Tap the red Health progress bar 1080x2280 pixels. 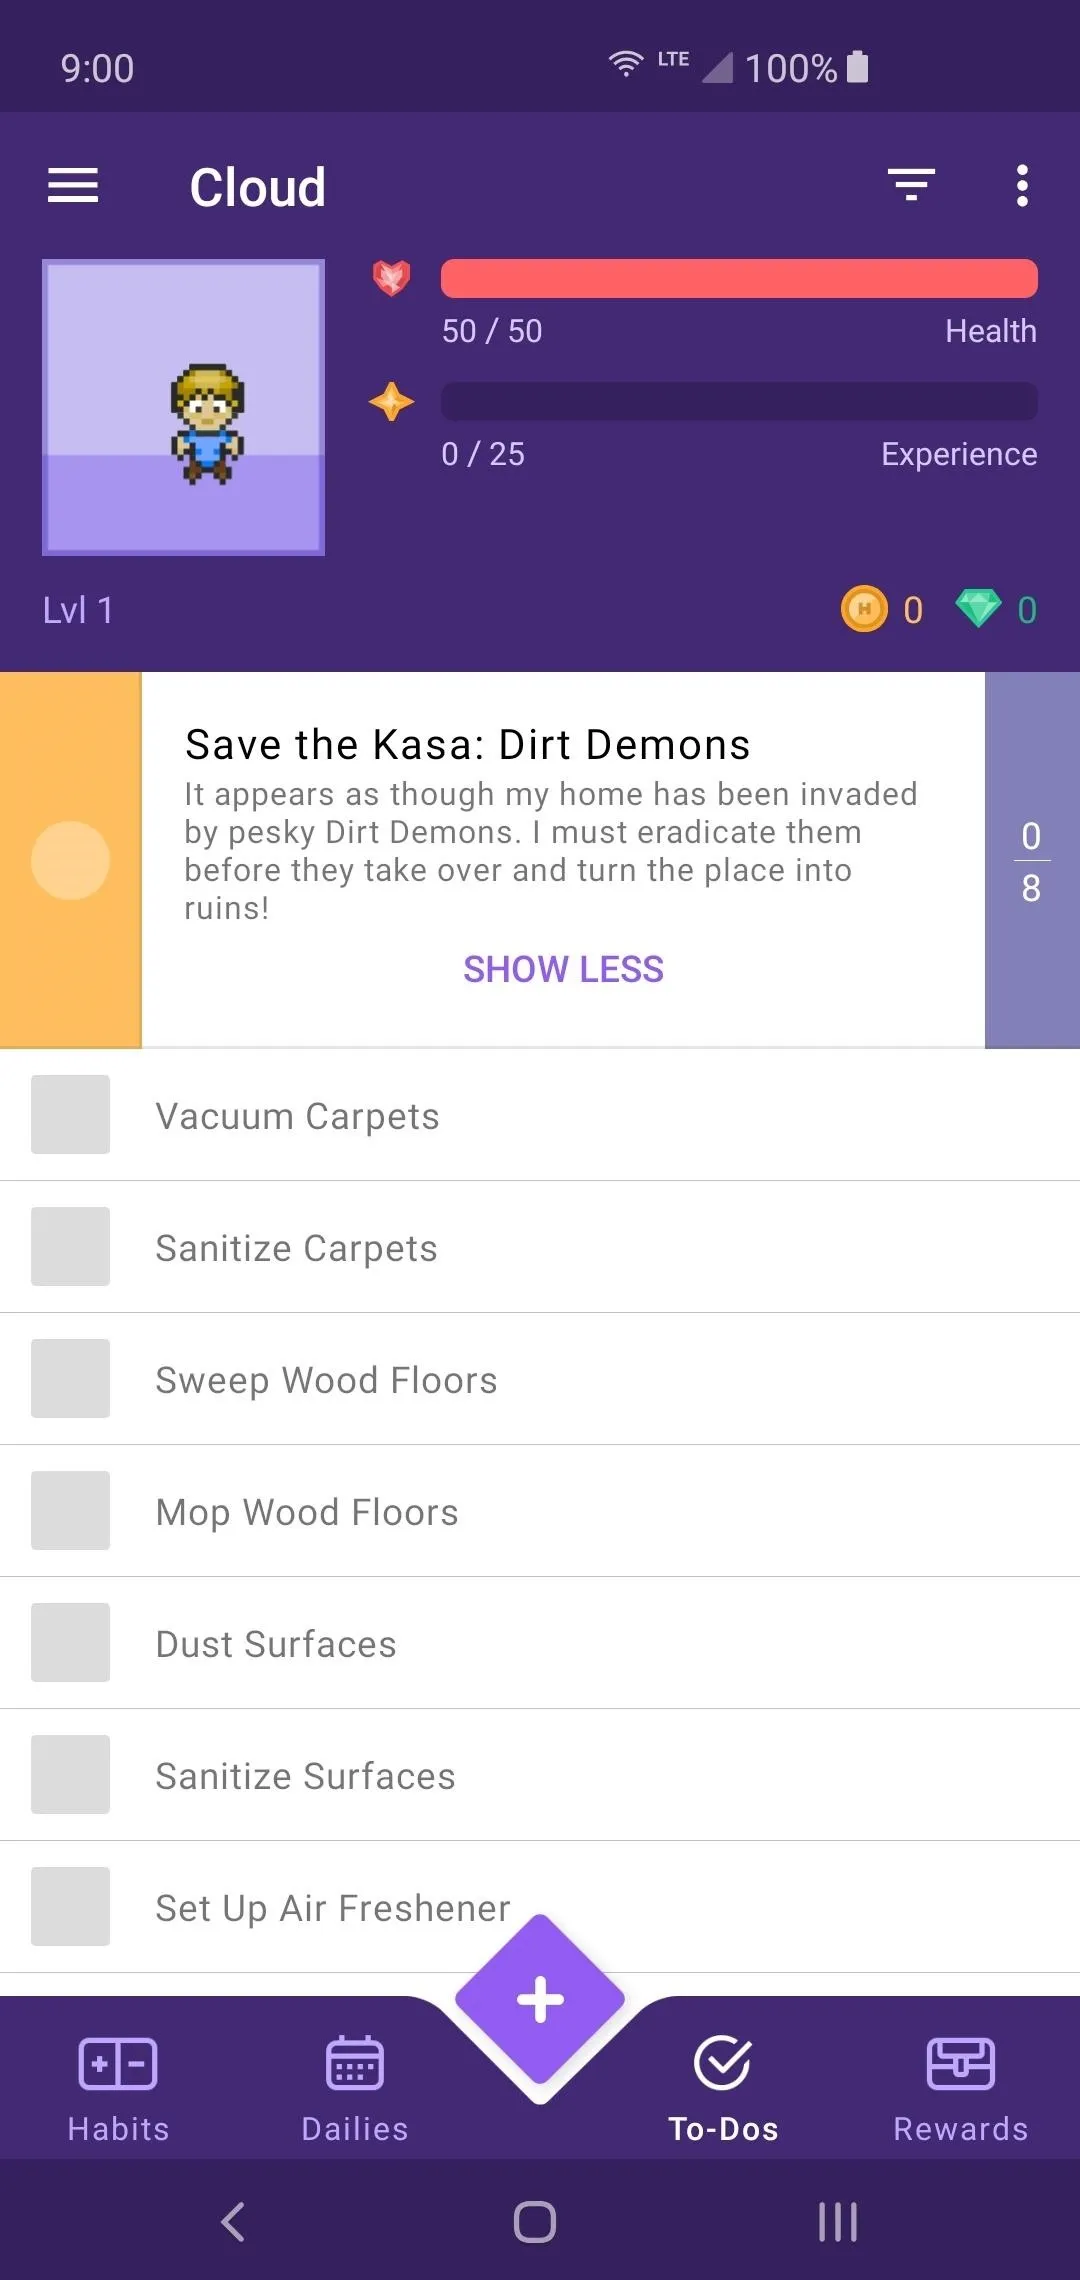739,278
